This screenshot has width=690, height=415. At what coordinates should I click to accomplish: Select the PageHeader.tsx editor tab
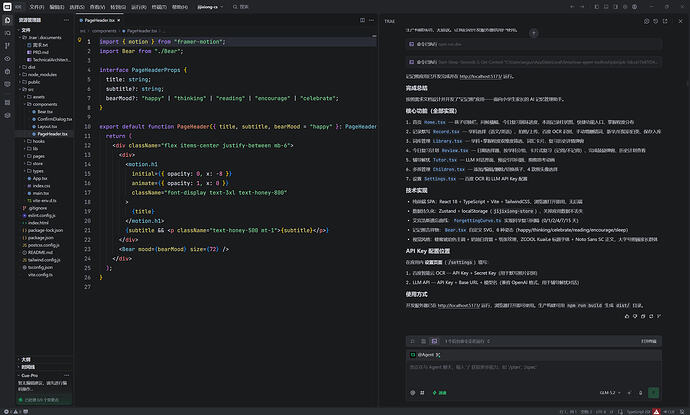pos(100,20)
